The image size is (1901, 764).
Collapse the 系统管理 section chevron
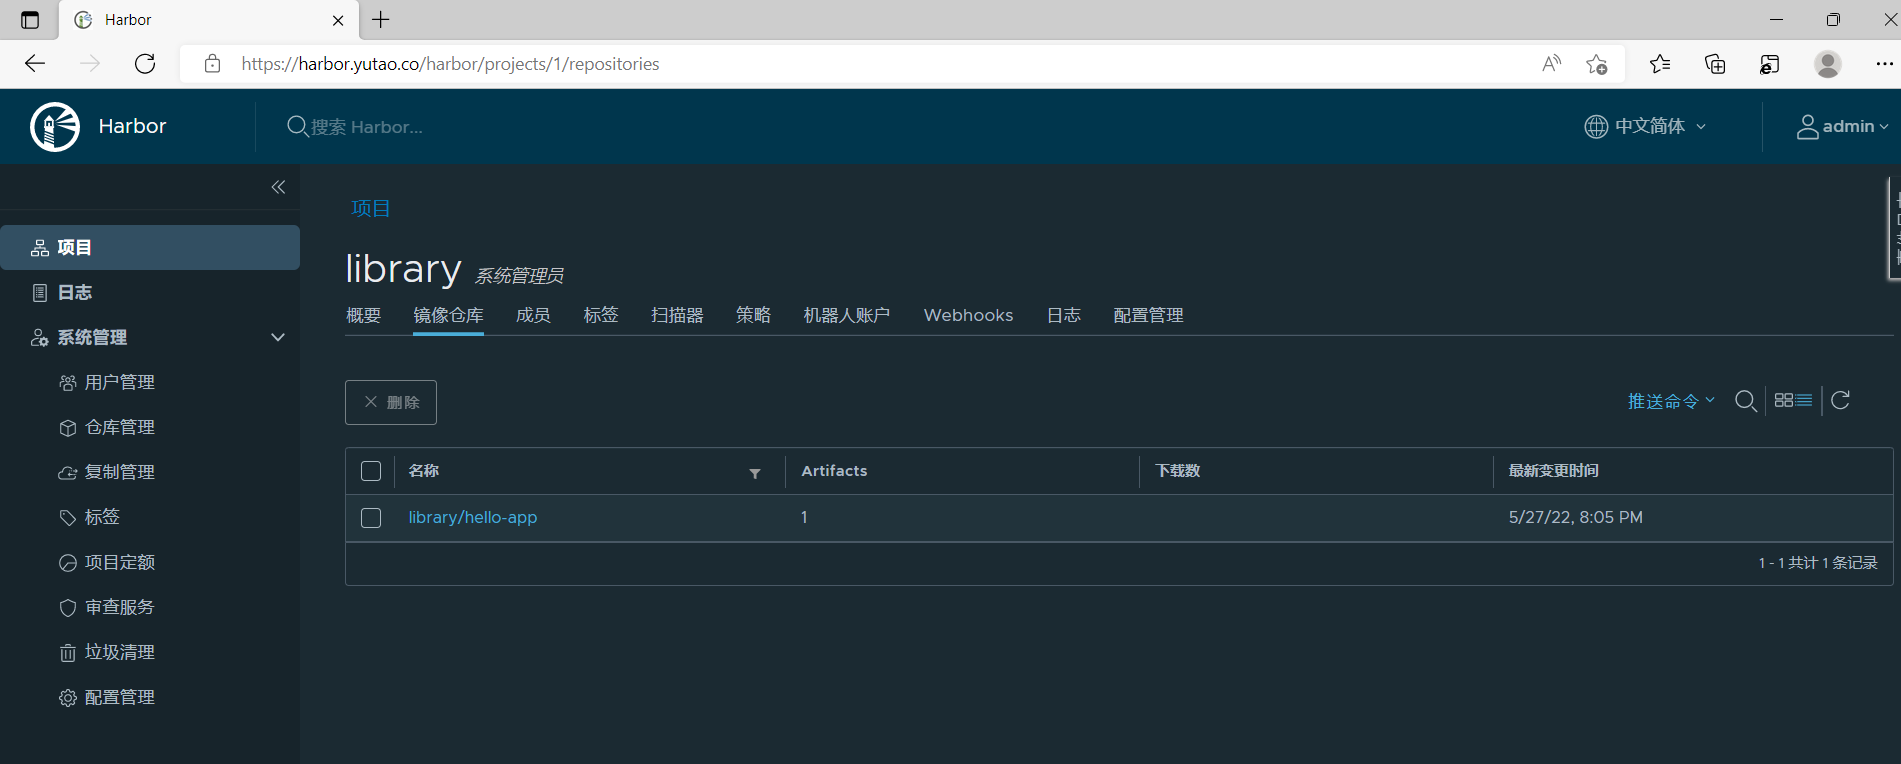278,337
